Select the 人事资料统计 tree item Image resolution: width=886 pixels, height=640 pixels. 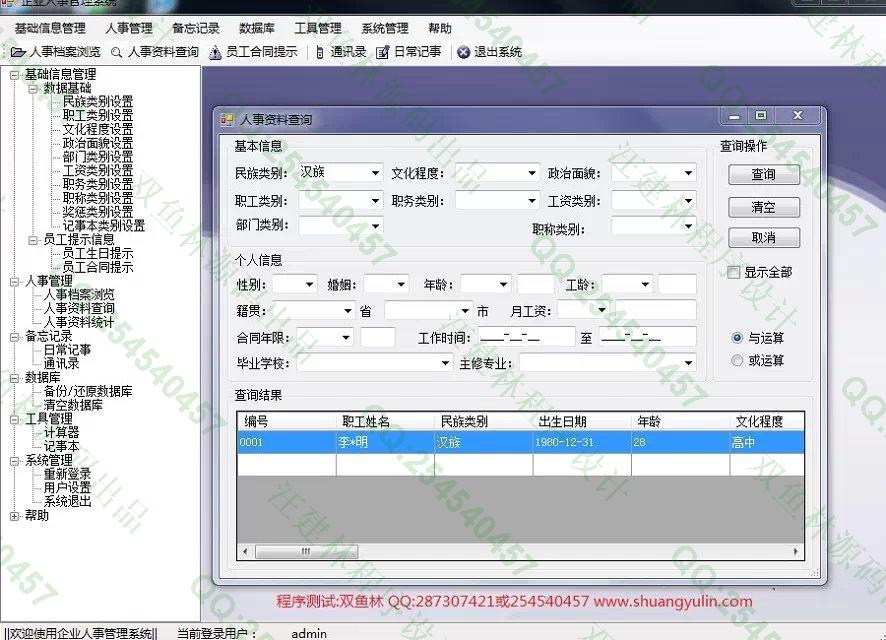[x=79, y=323]
